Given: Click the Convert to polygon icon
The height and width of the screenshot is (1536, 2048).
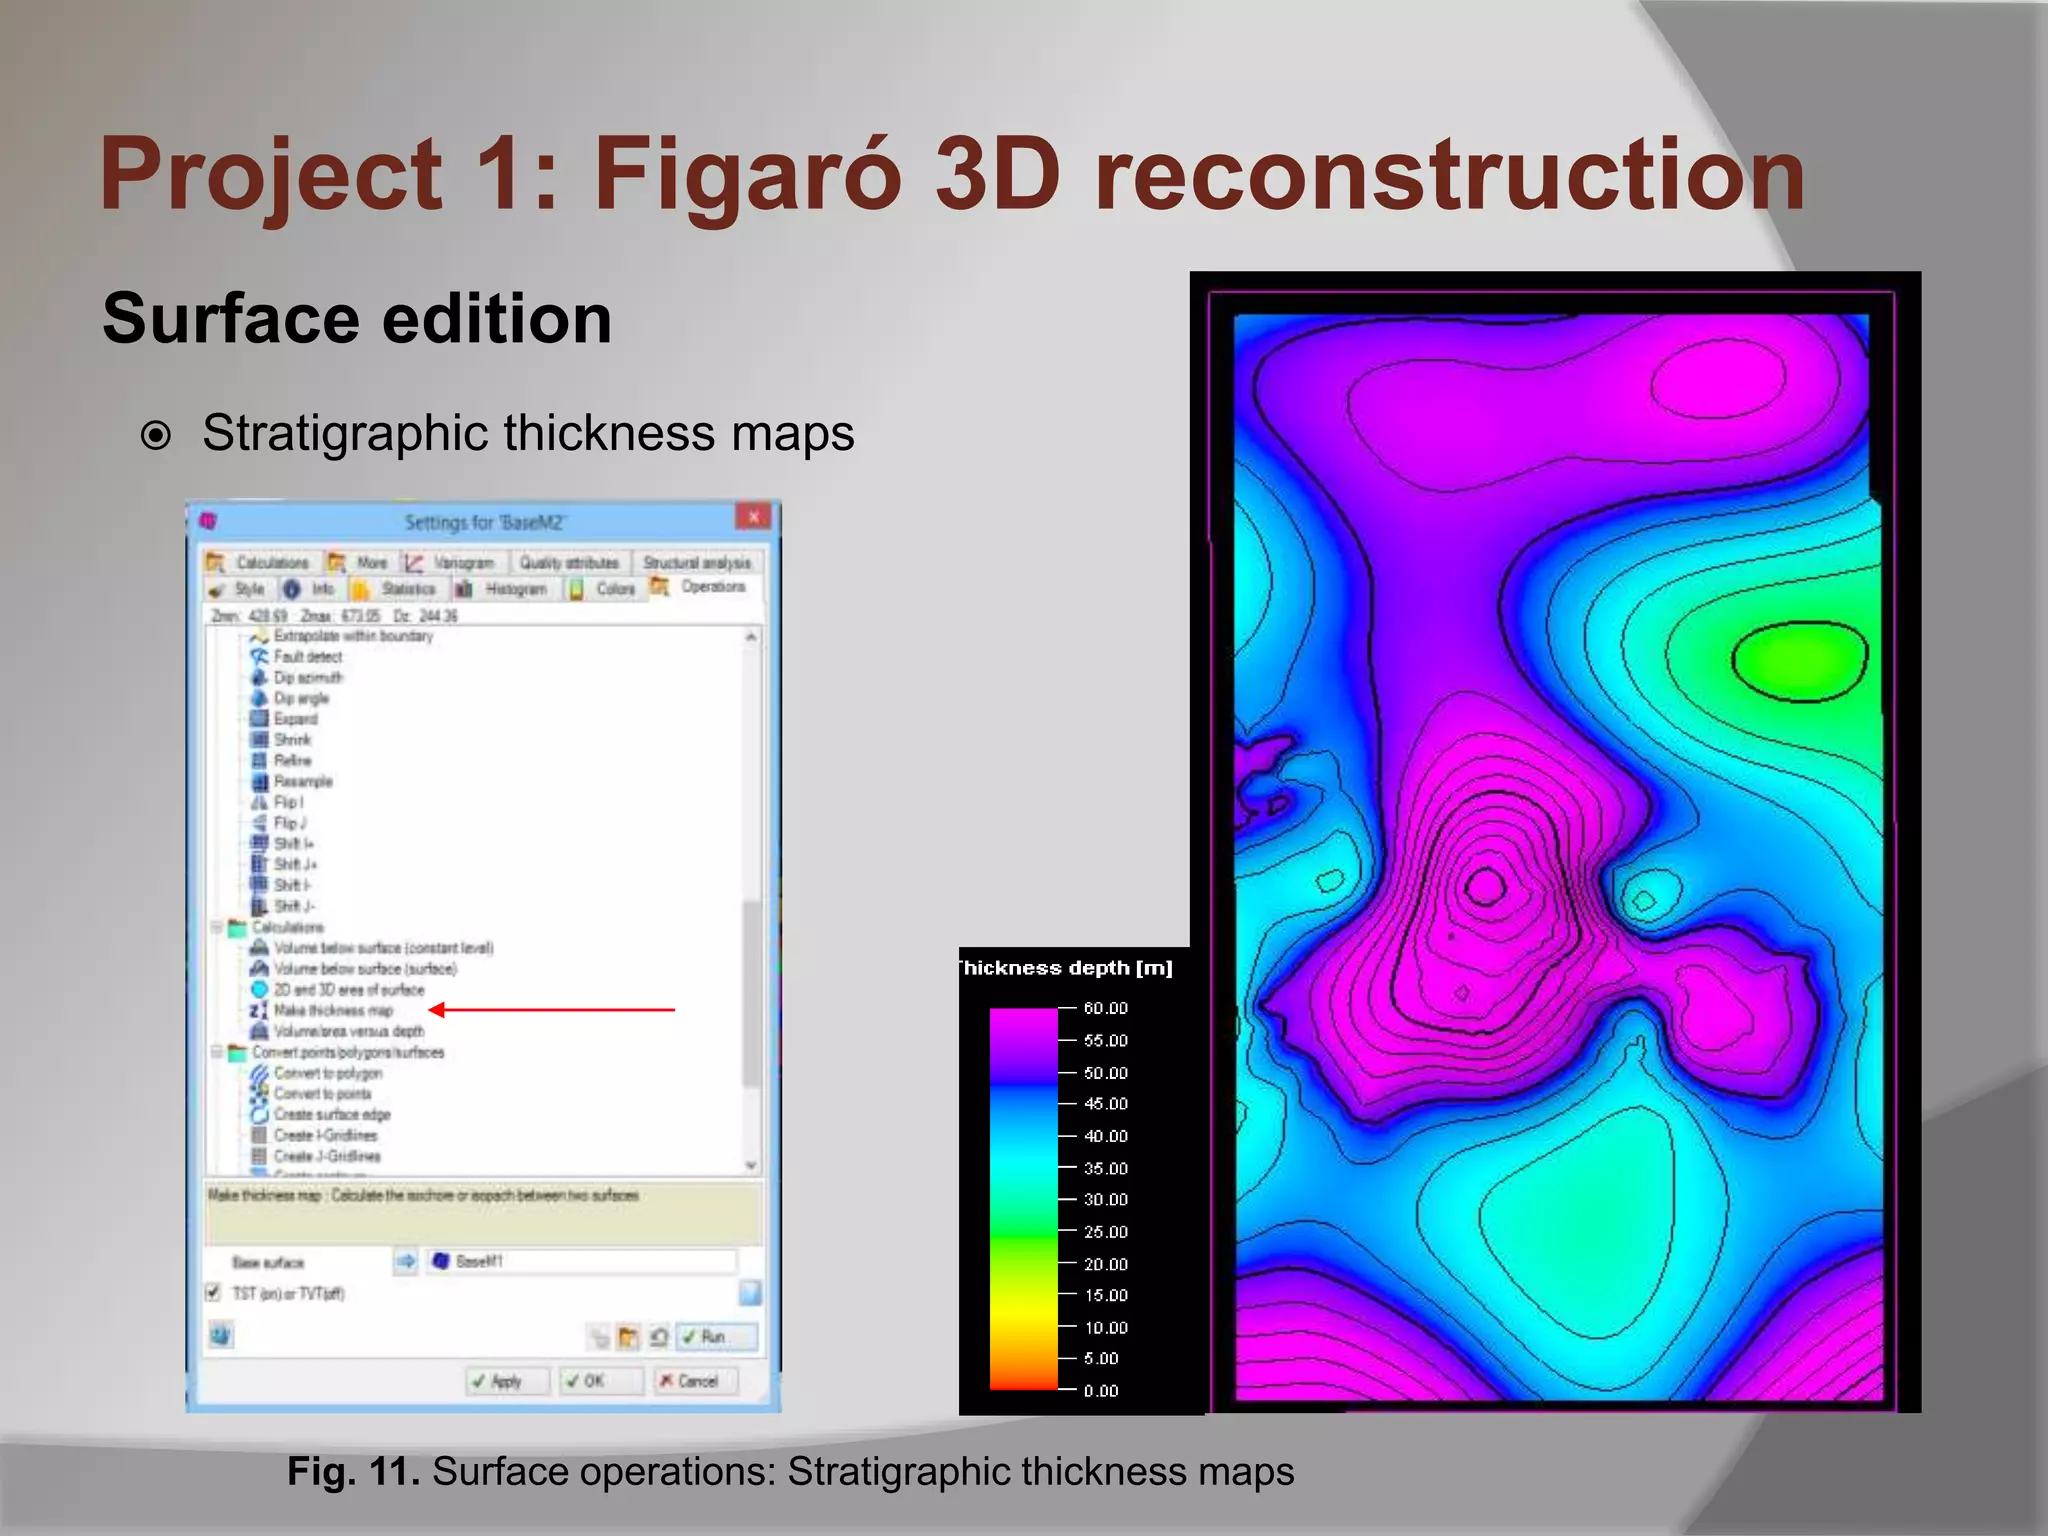Looking at the screenshot, I should point(259,1073).
